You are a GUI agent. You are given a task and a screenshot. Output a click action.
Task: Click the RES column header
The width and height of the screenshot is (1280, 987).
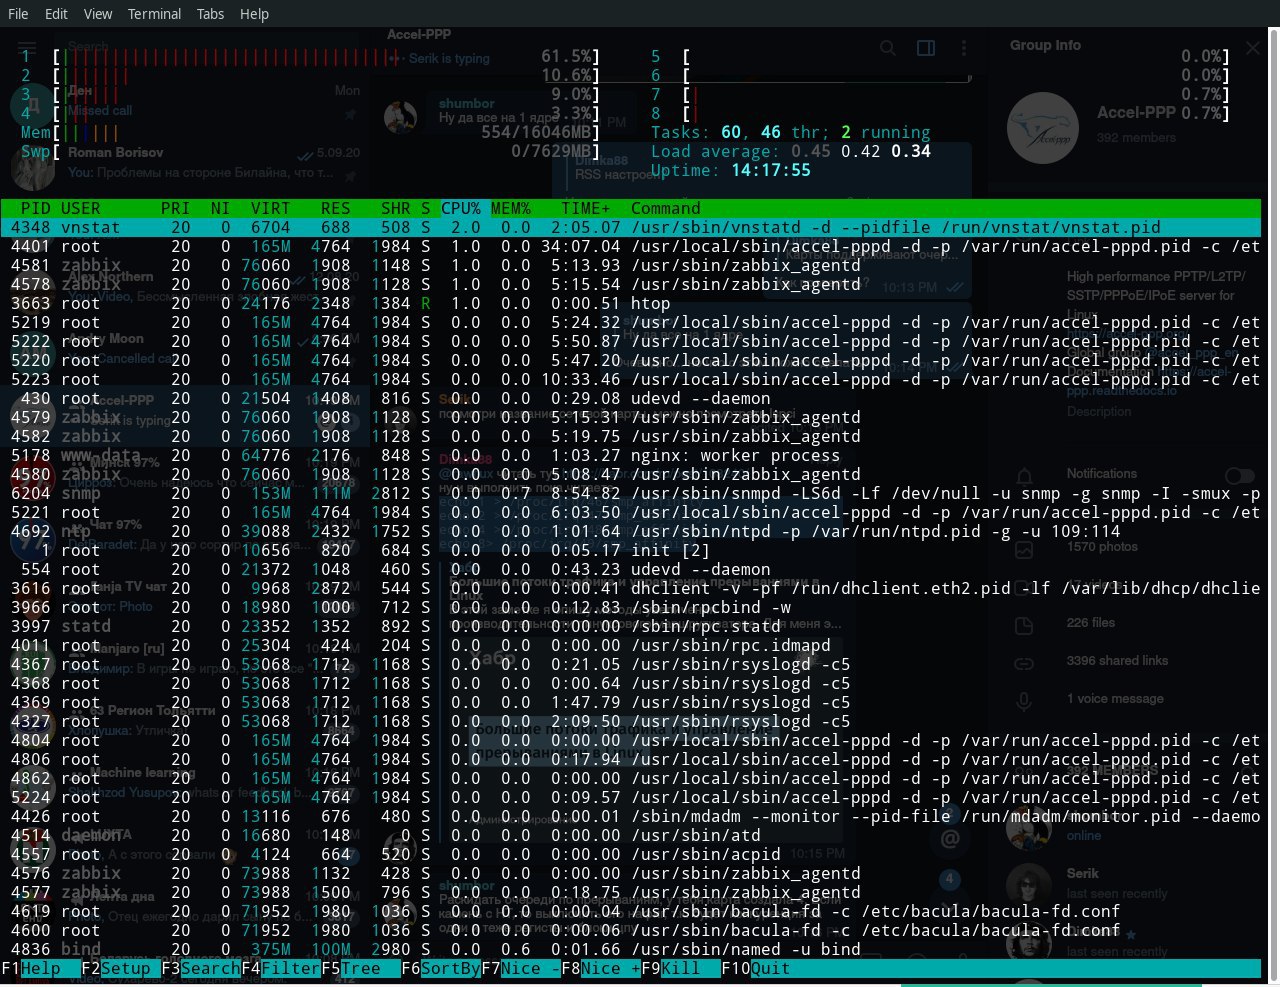pyautogui.click(x=335, y=208)
